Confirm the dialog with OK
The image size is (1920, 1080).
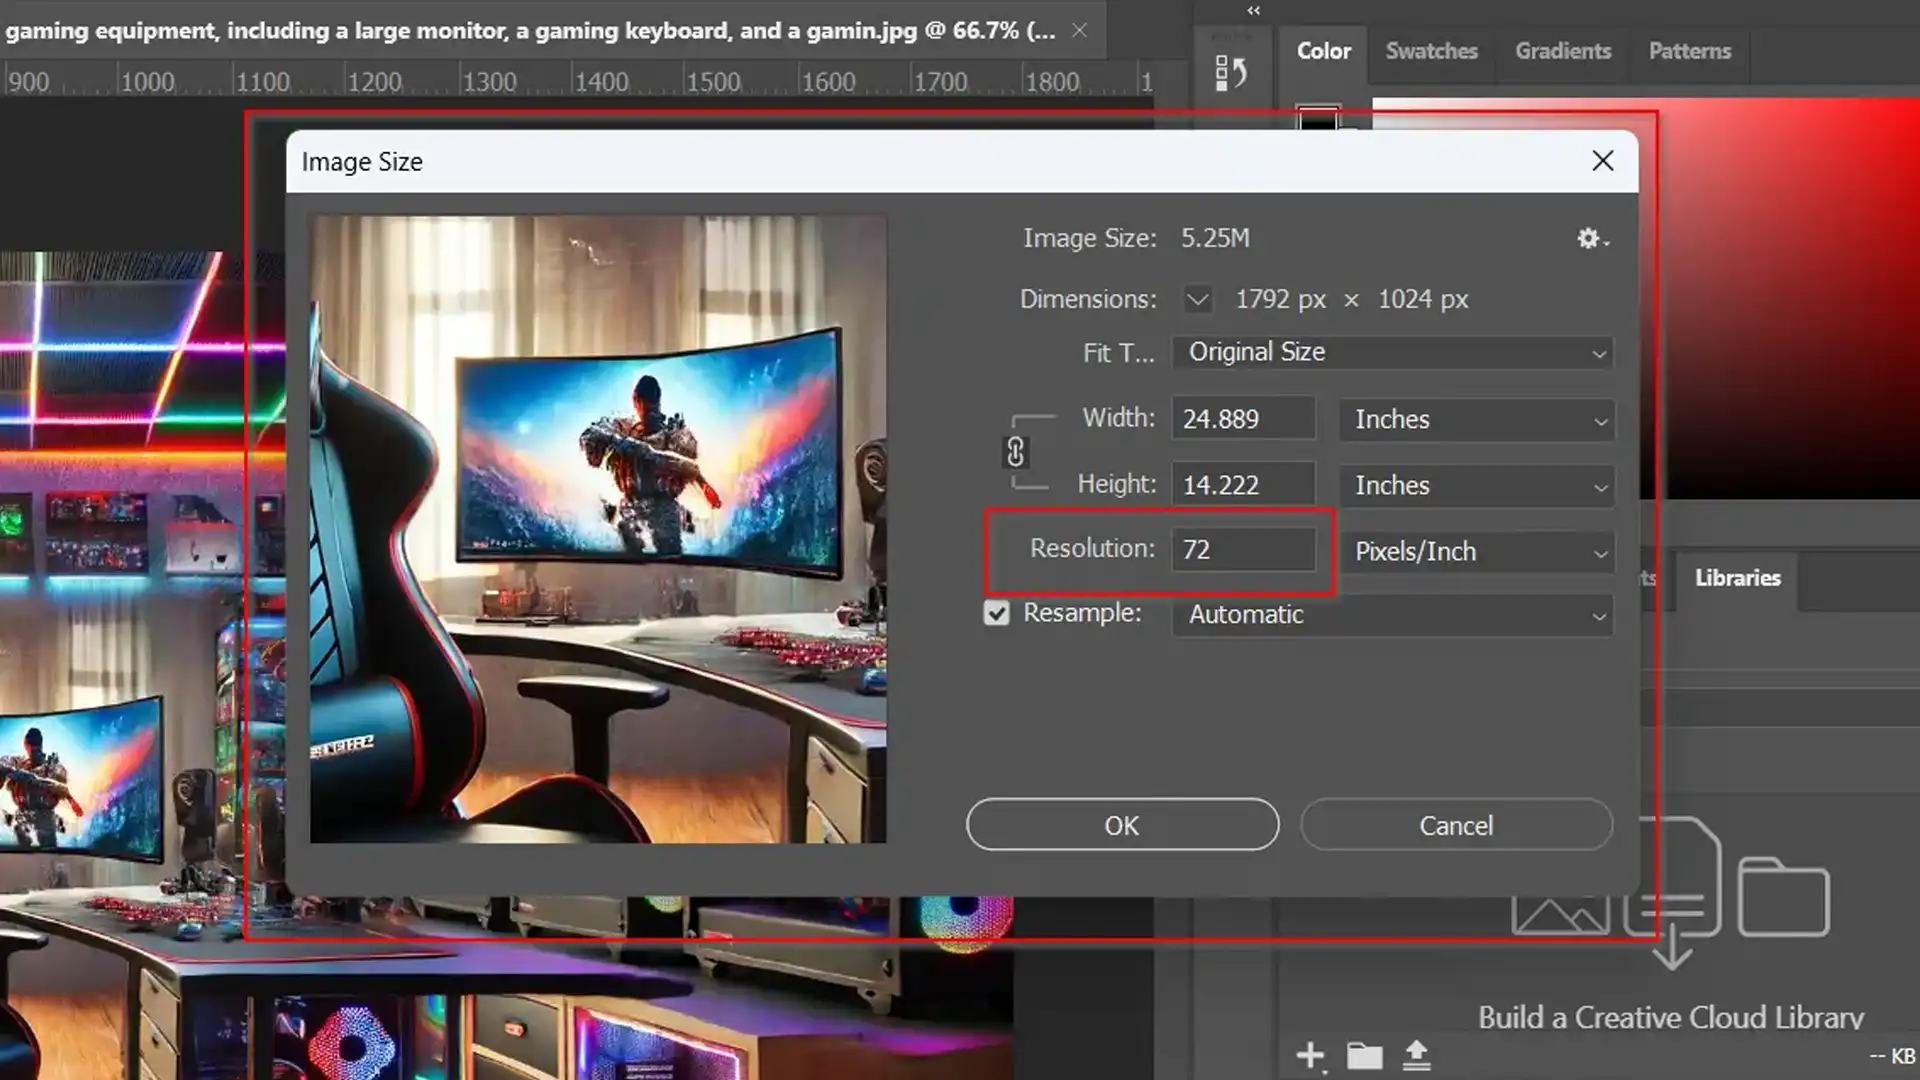[1122, 825]
